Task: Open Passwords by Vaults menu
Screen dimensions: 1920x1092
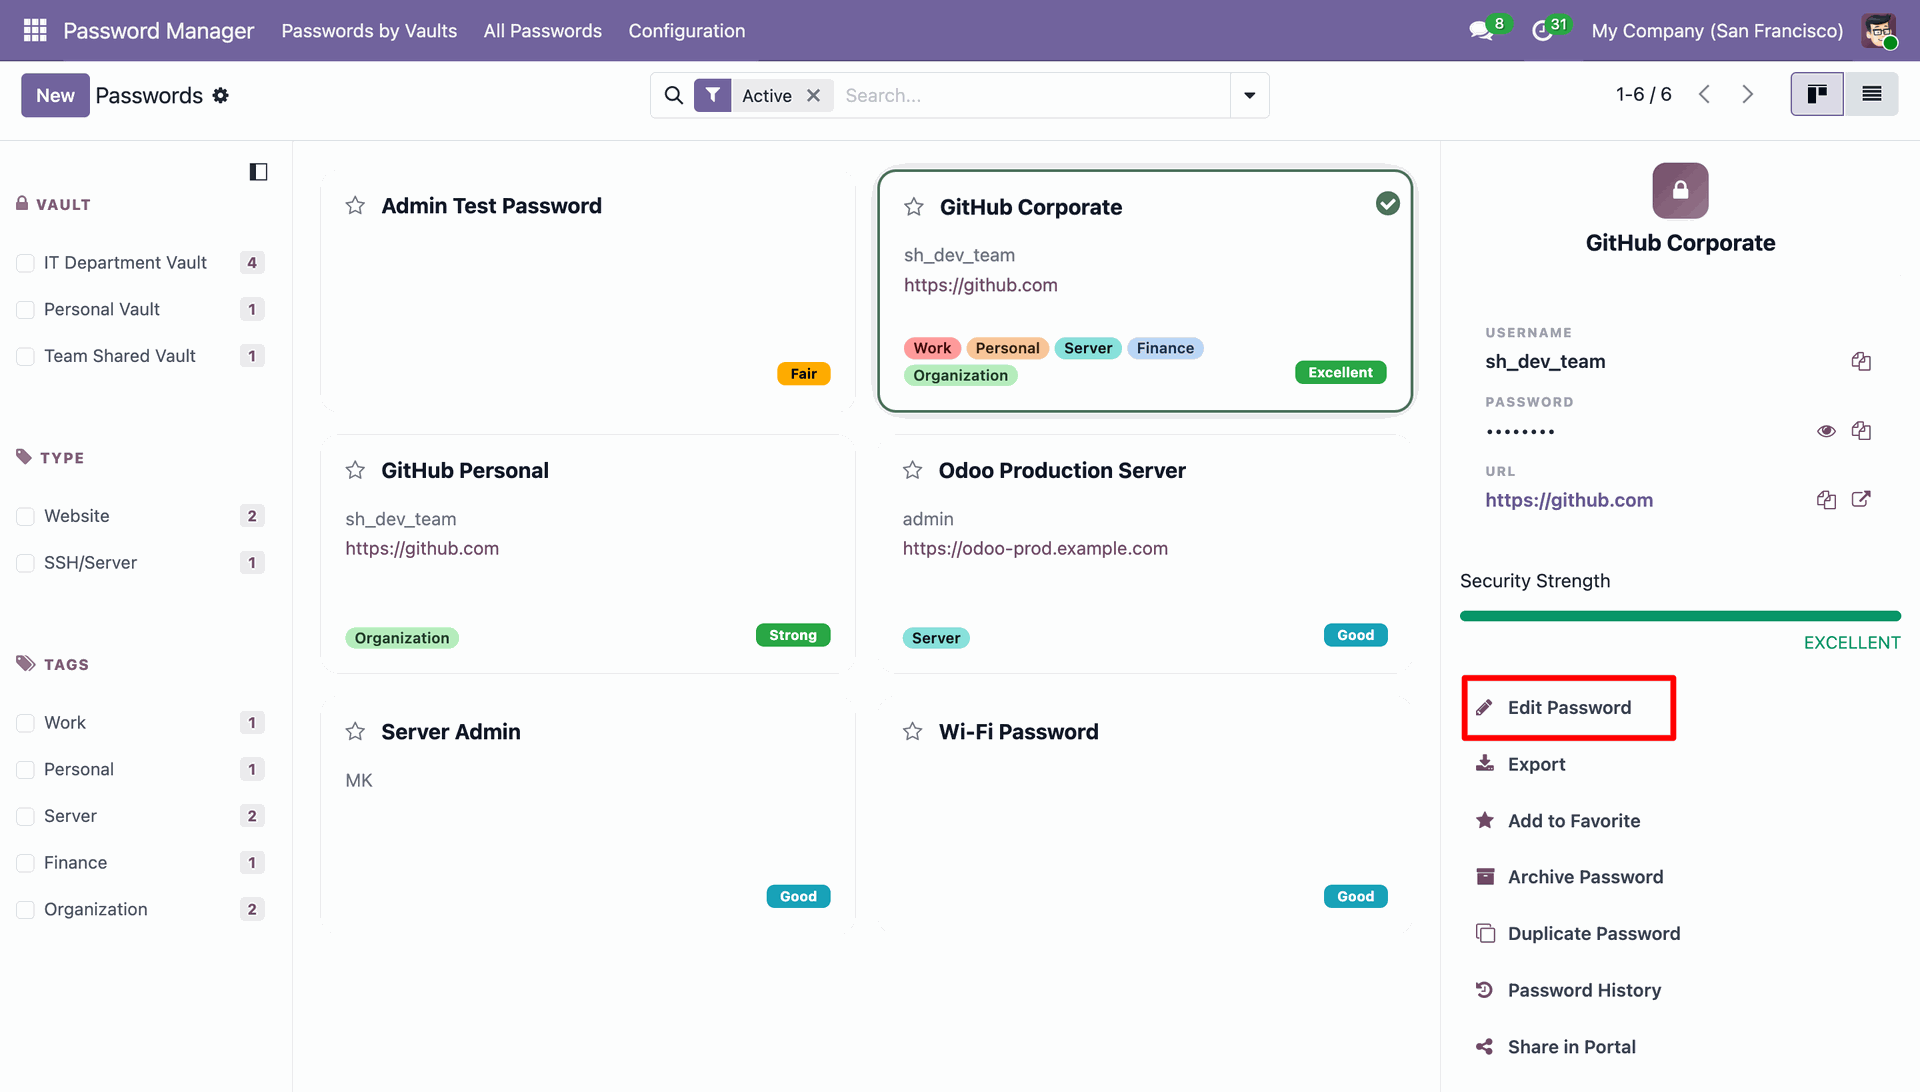Action: coord(369,31)
